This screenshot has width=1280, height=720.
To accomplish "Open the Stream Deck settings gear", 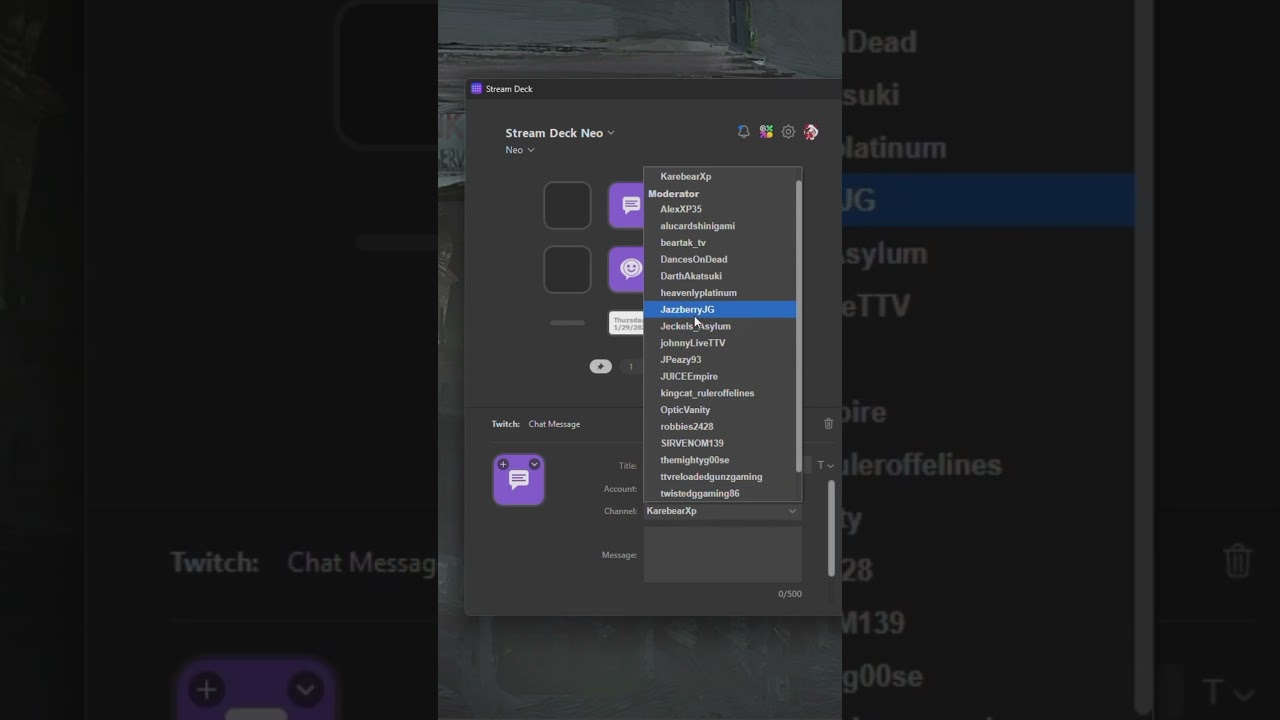I will pyautogui.click(x=788, y=132).
